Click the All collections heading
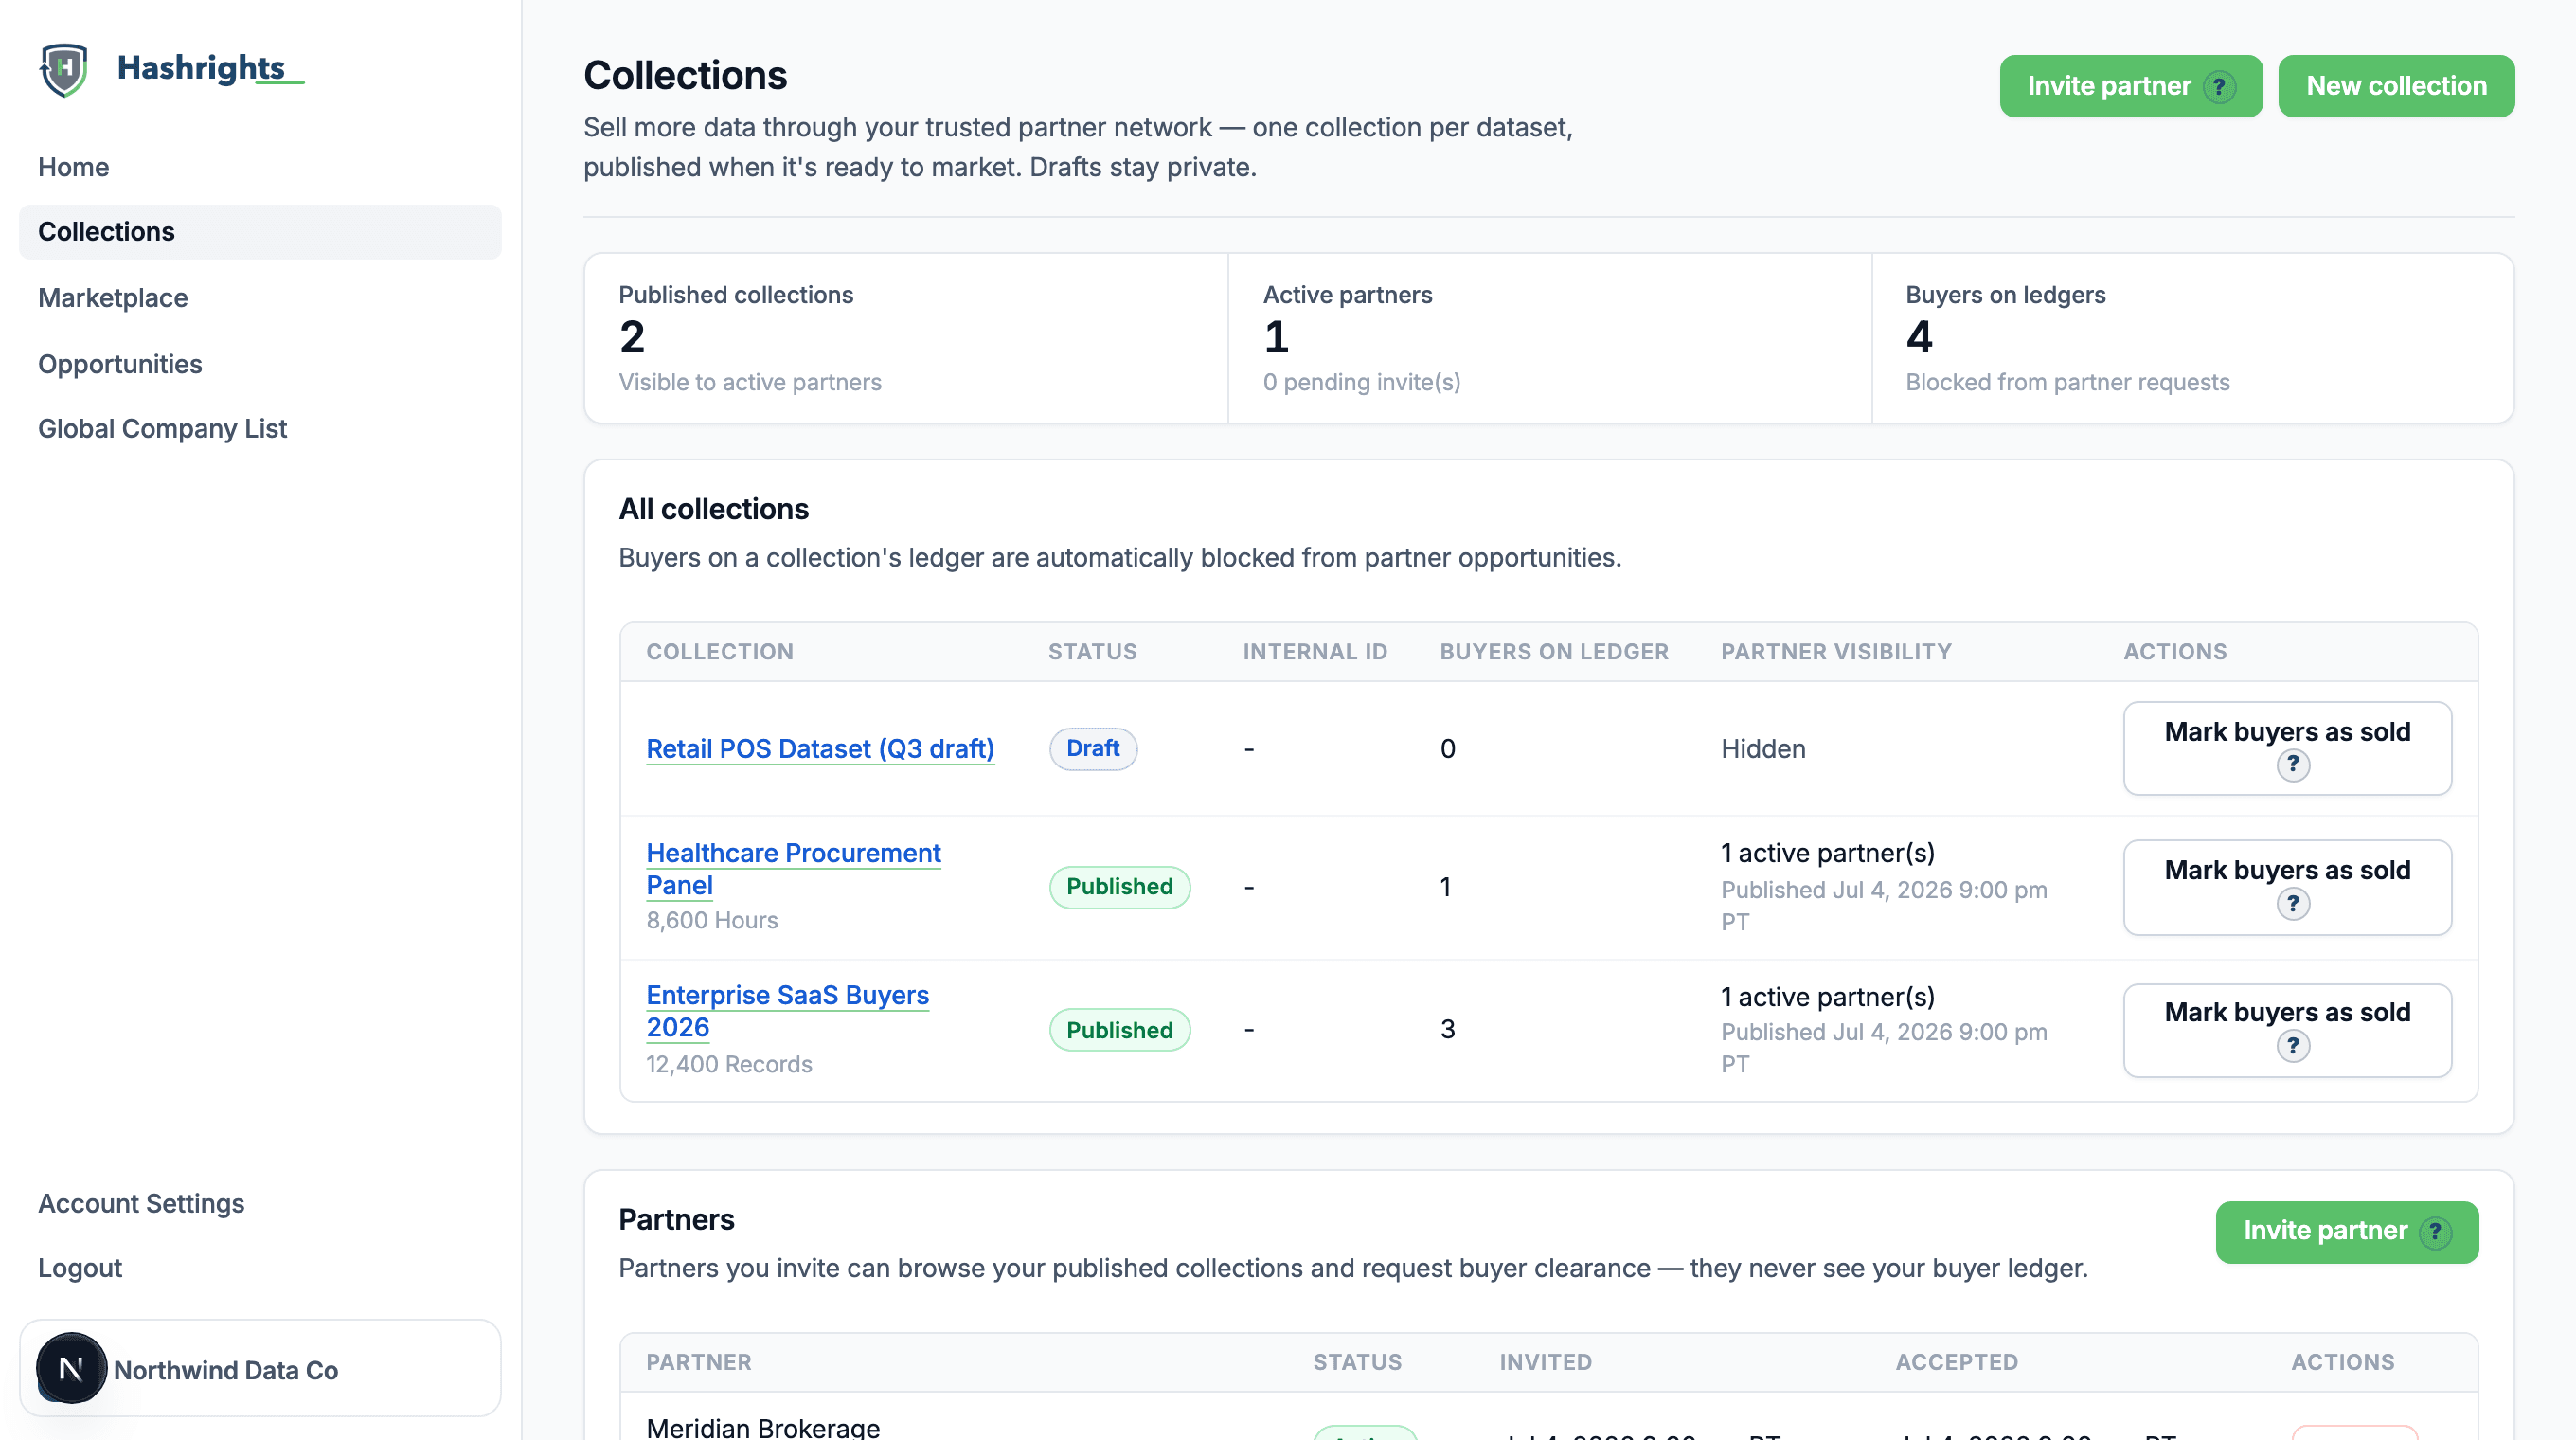The image size is (2576, 1440). (x=713, y=509)
